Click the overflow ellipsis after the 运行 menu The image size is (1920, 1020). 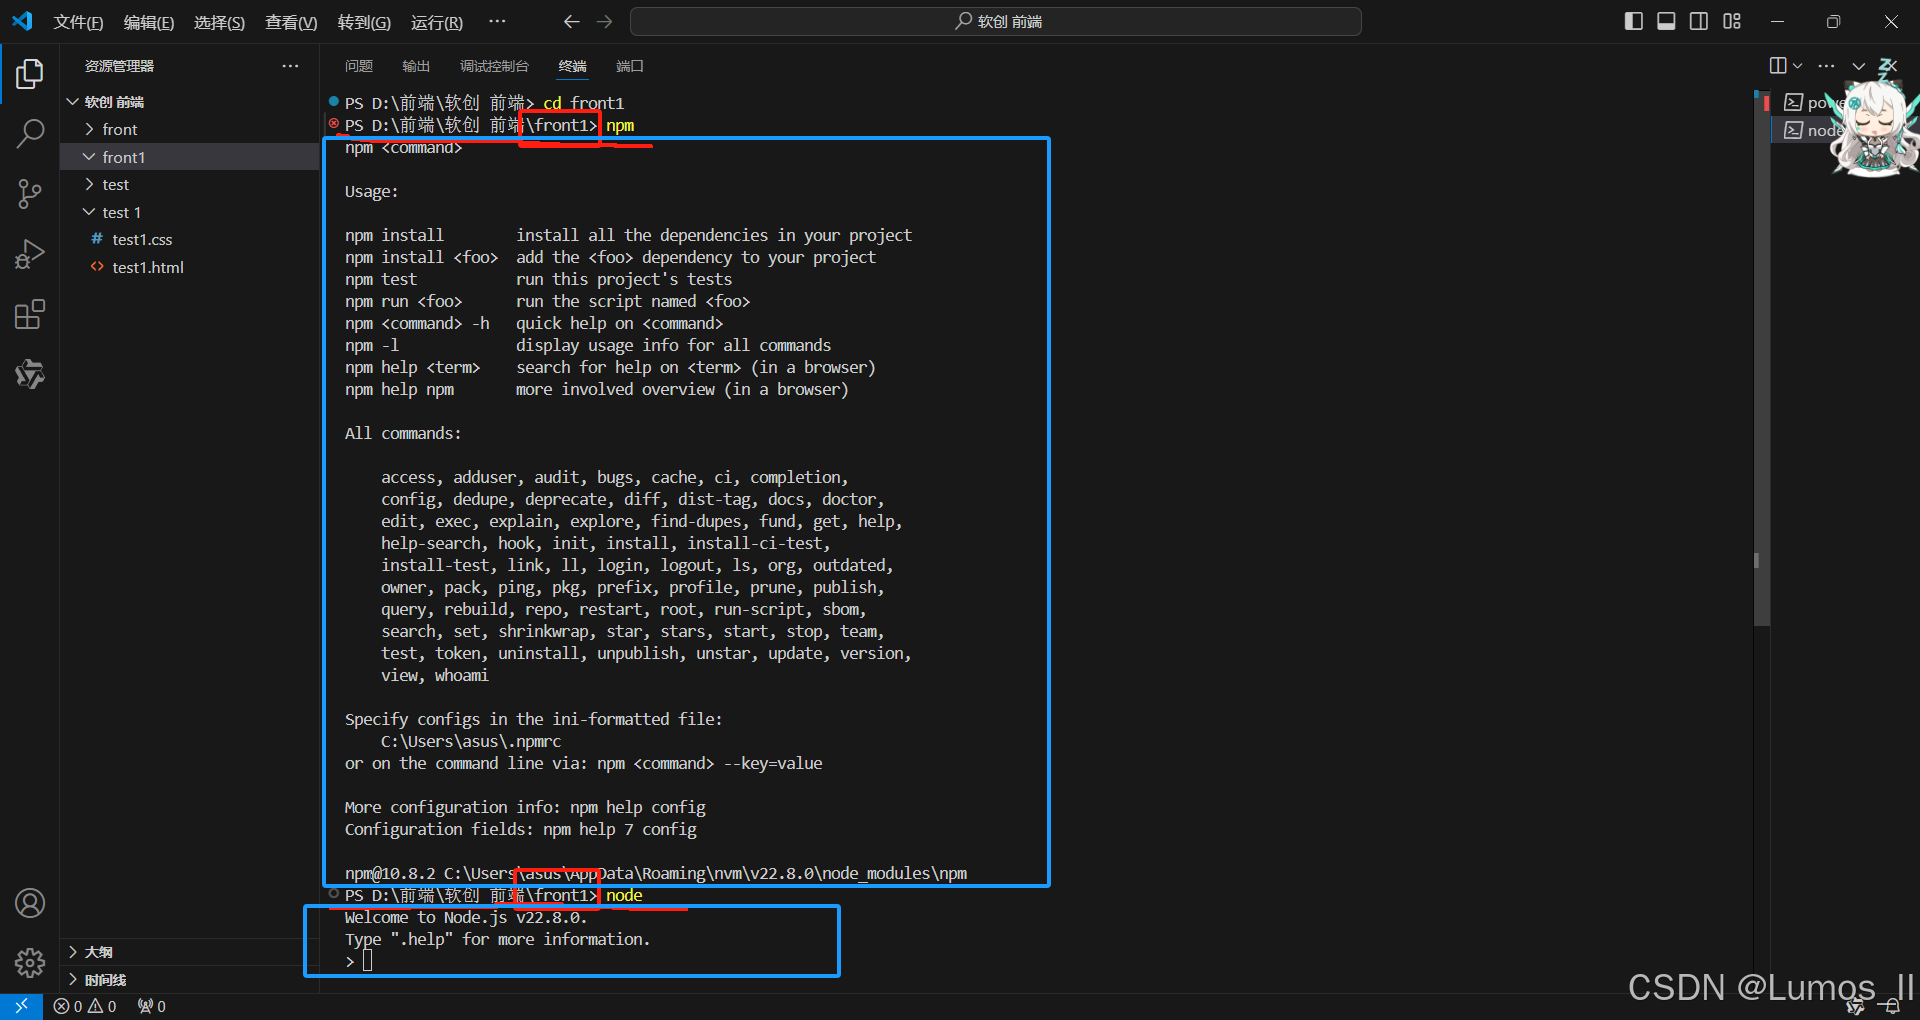coord(497,21)
